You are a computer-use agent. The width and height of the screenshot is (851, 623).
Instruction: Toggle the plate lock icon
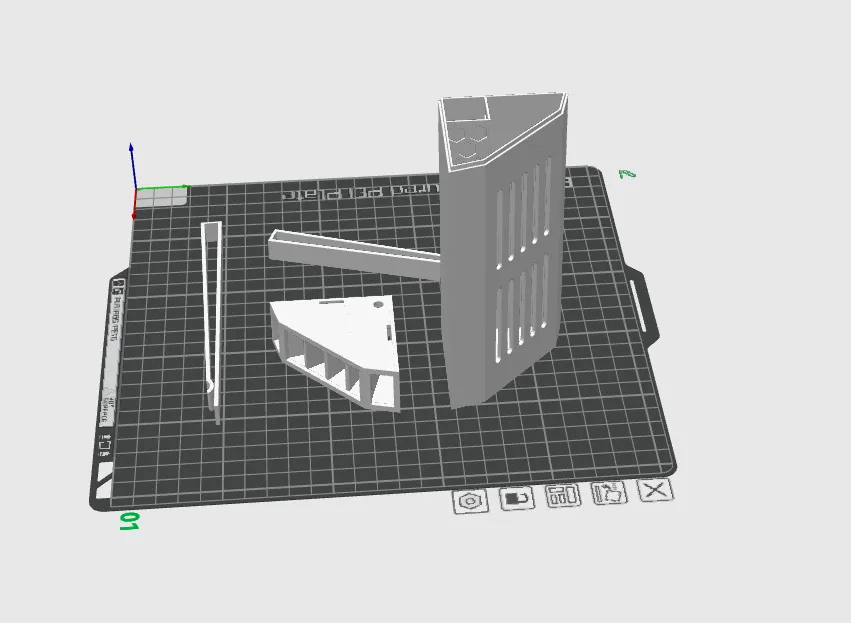pyautogui.click(x=516, y=498)
